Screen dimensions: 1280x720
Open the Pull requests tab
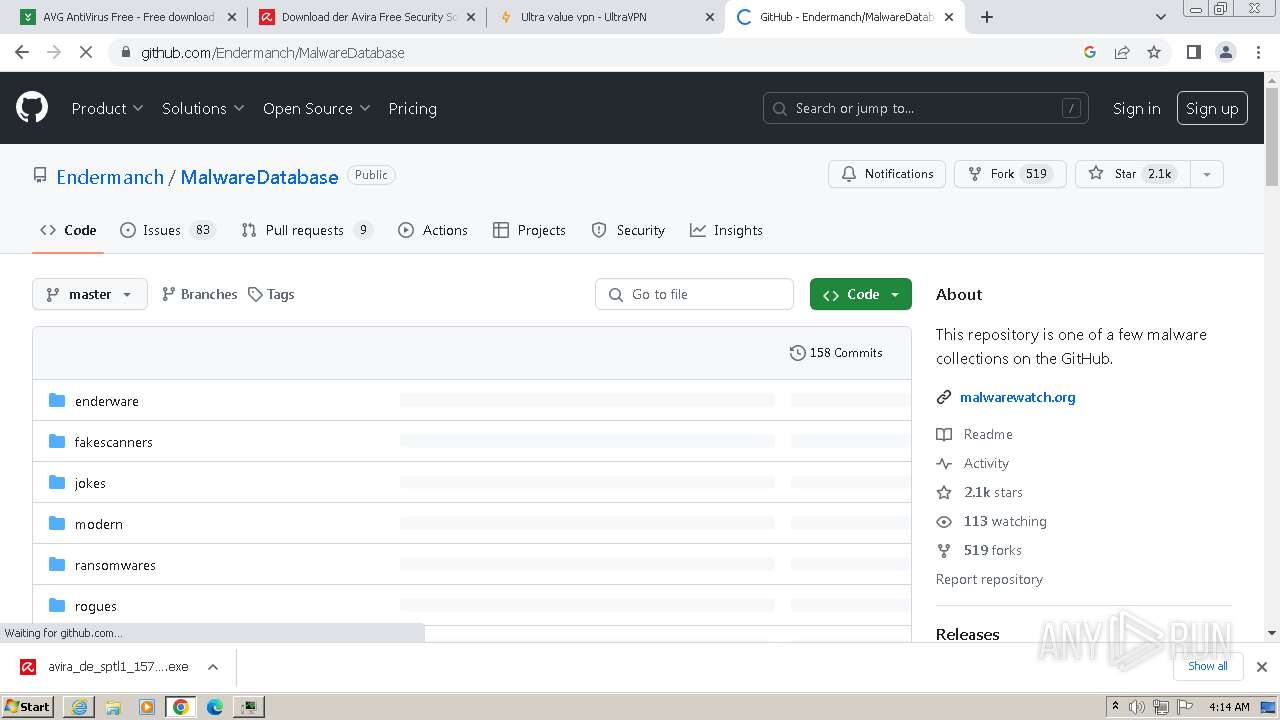pos(307,230)
